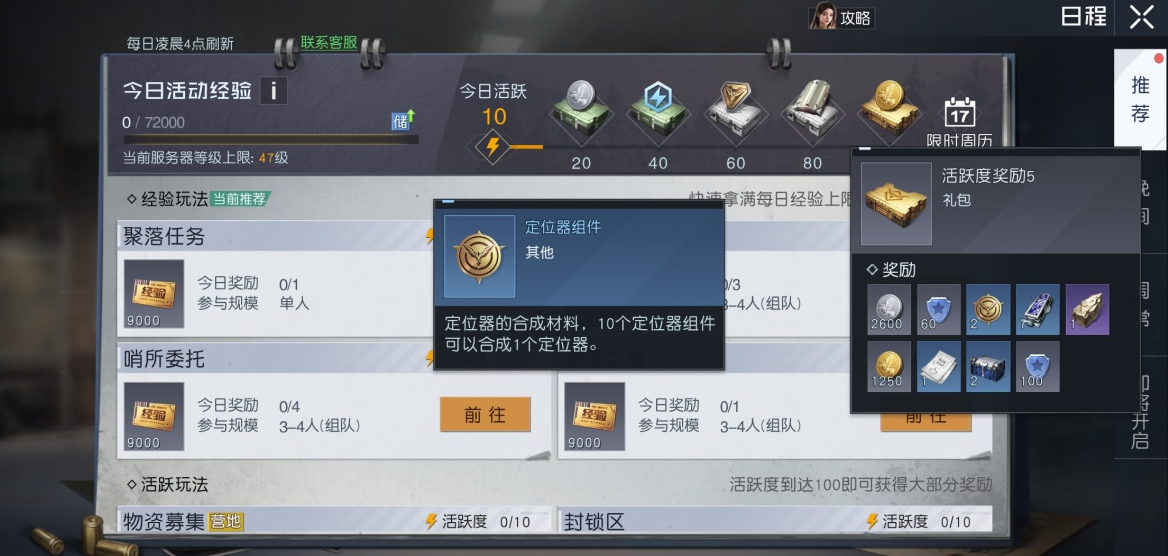This screenshot has width=1168, height=556.
Task: Claim the activity 40 lightning reward chest
Action: [x=658, y=113]
